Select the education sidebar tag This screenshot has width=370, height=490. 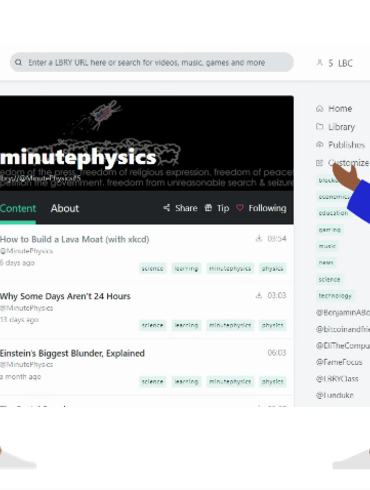333,213
